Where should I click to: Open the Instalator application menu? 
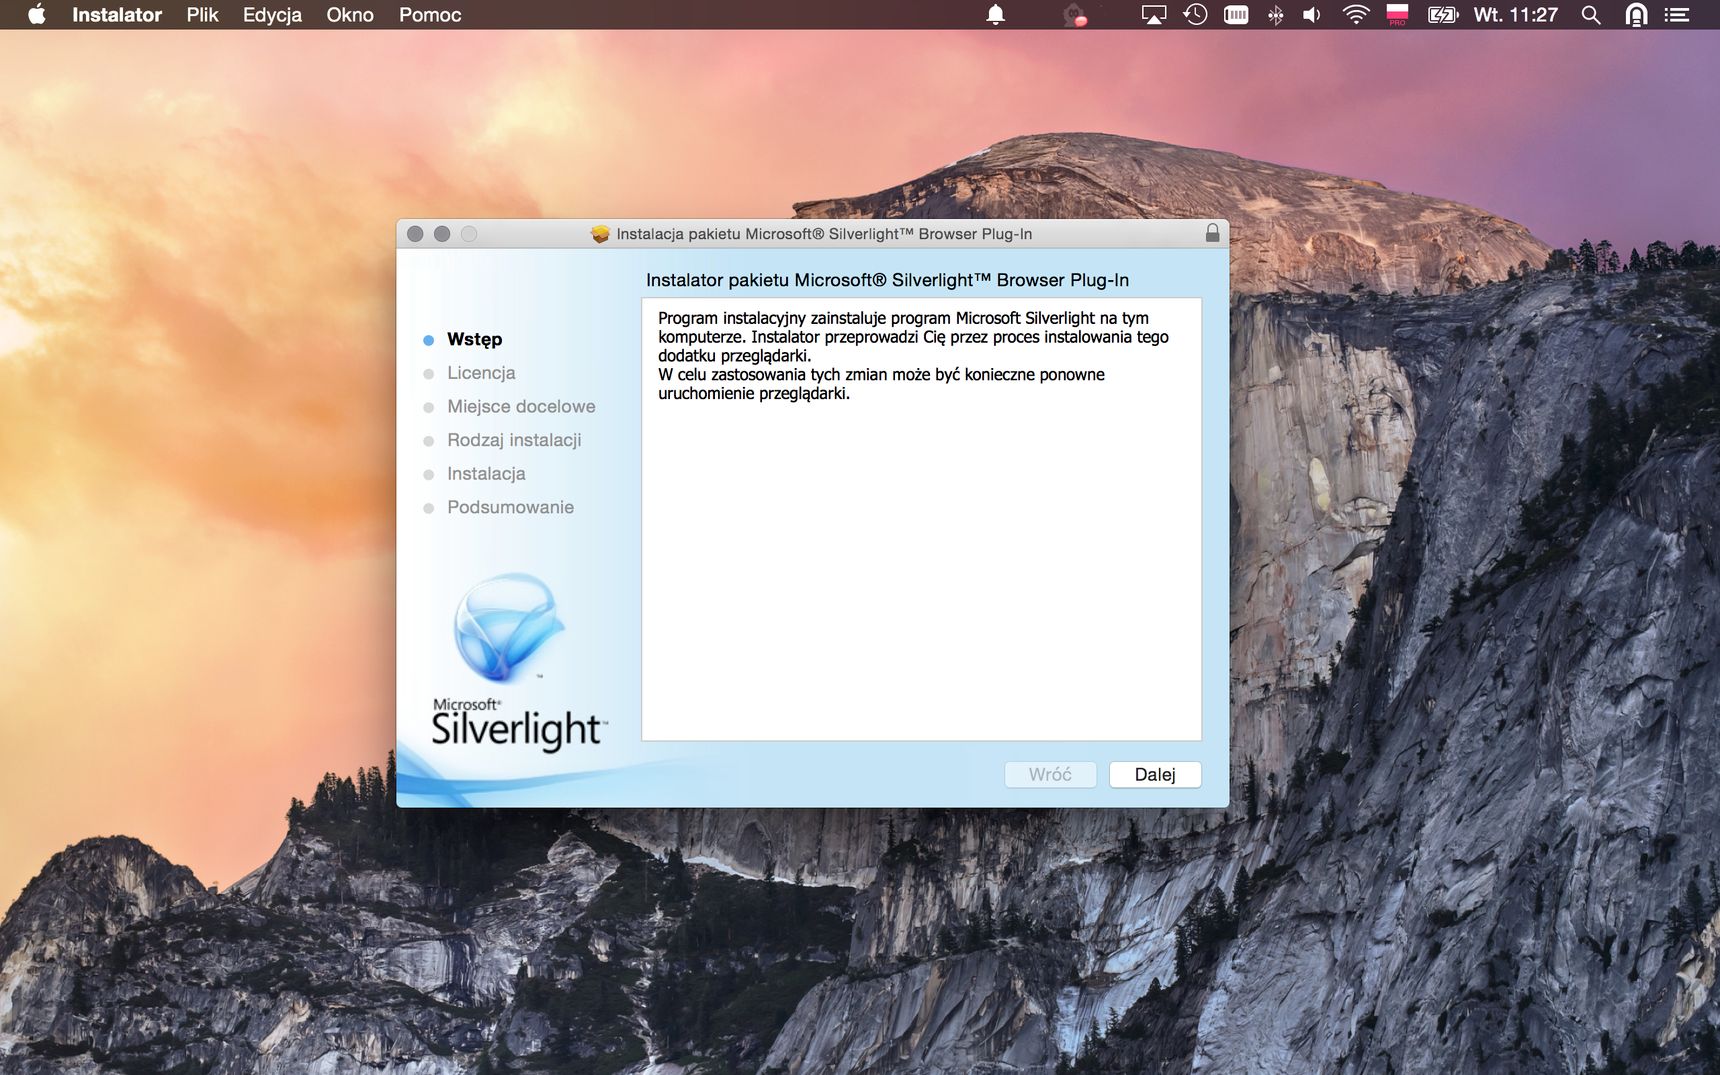point(117,15)
